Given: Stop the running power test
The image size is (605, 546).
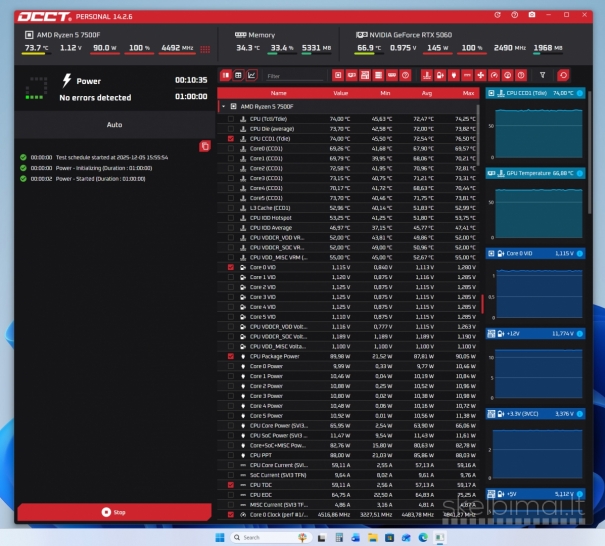Looking at the screenshot, I should pyautogui.click(x=114, y=512).
